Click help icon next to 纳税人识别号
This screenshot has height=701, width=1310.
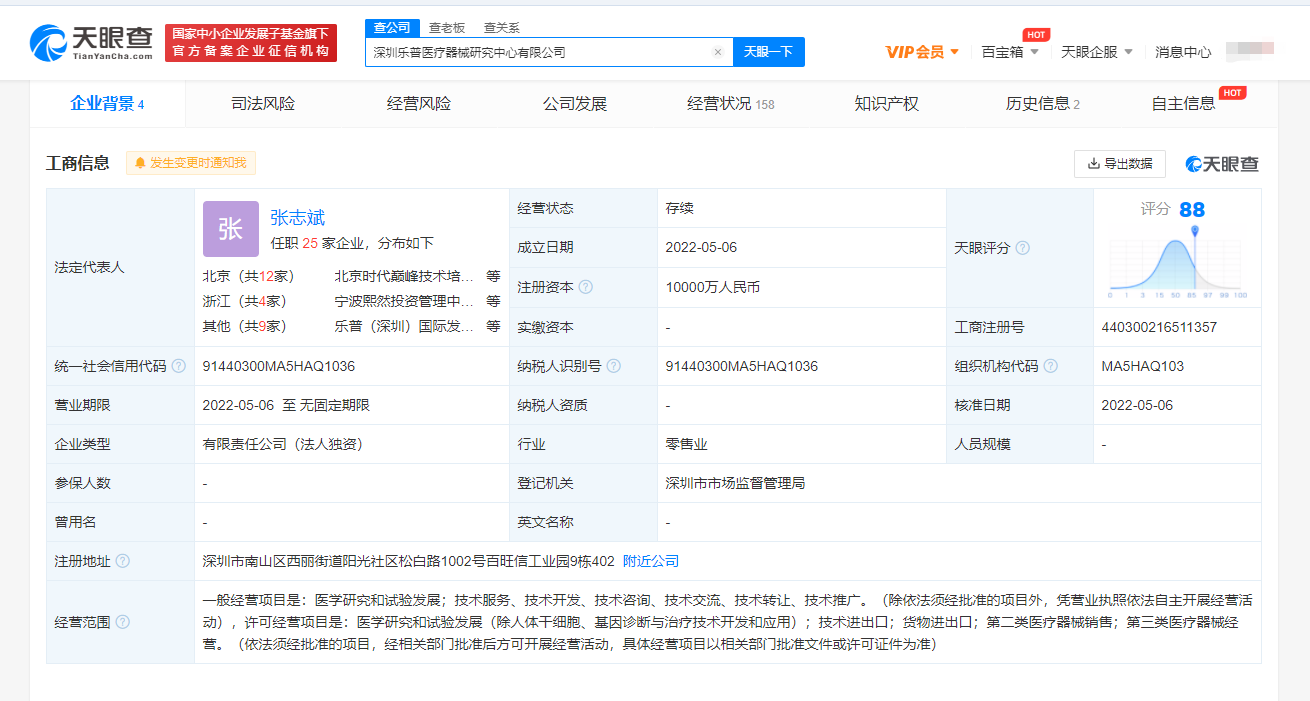(x=614, y=366)
